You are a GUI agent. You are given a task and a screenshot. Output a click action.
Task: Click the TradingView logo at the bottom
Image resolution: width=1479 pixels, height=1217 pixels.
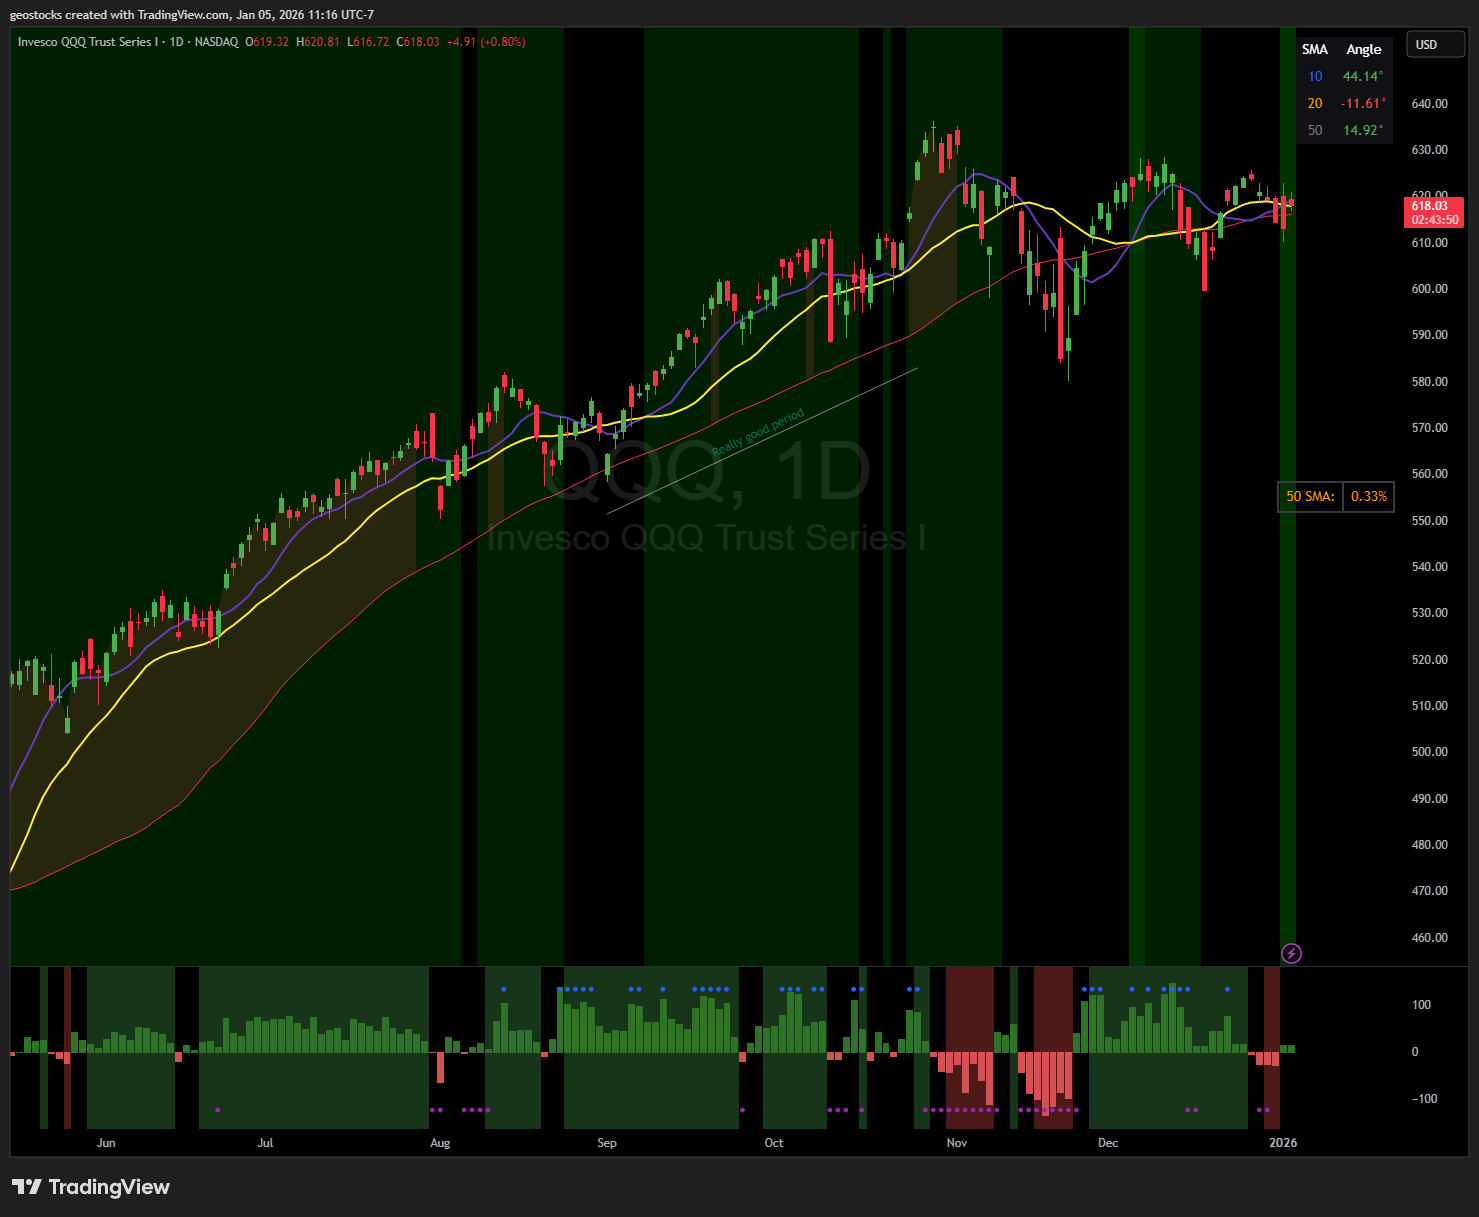pos(91,1187)
